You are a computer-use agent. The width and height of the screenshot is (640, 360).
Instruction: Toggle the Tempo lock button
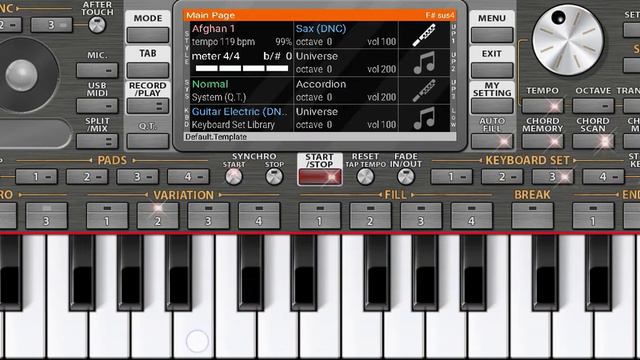coord(542,106)
